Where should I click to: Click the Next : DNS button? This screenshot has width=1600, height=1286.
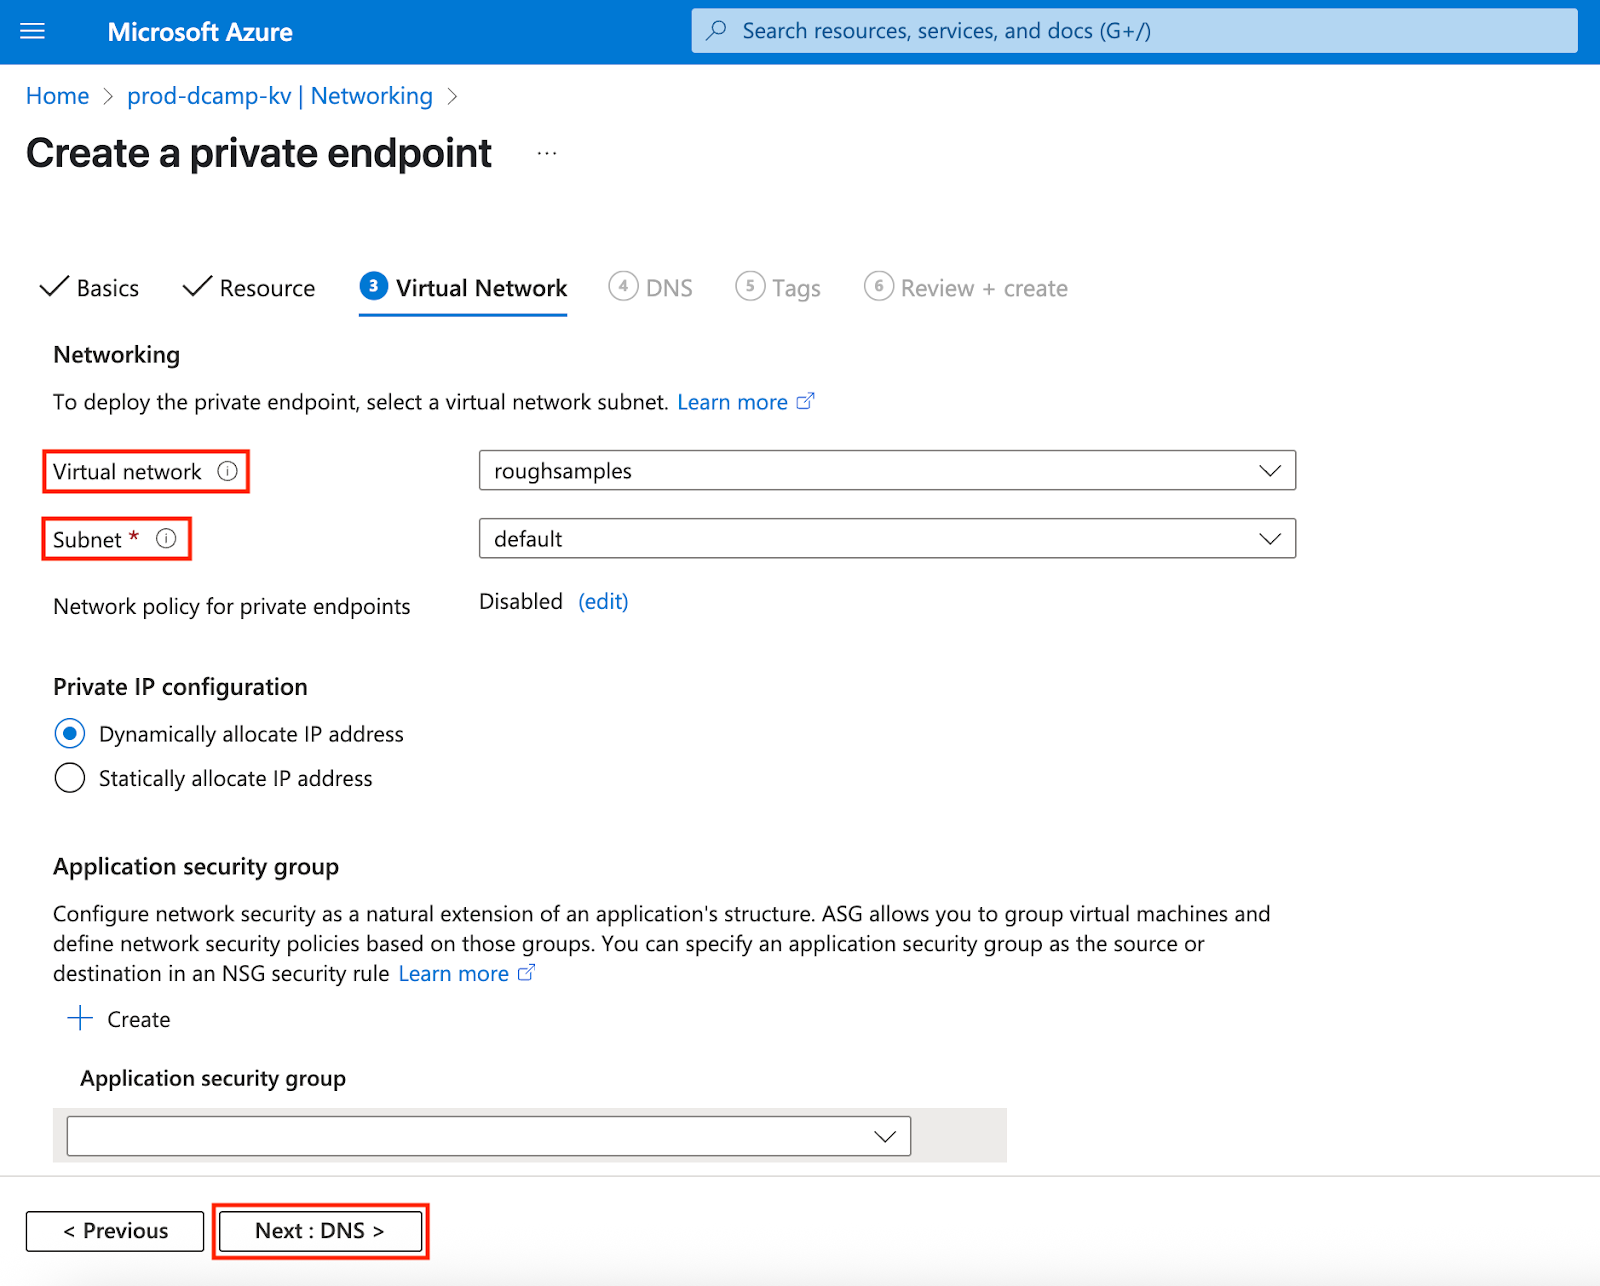point(319,1231)
